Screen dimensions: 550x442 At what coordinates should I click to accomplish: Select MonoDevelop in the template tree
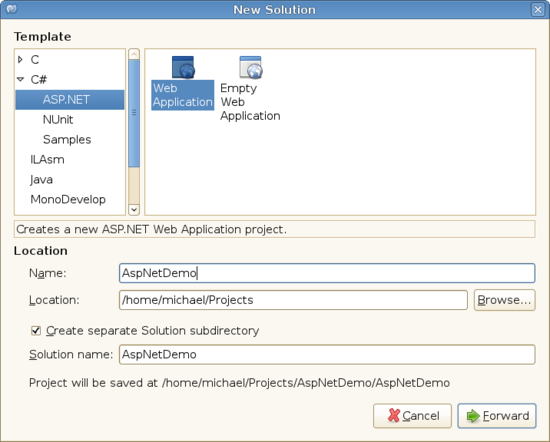click(x=70, y=200)
